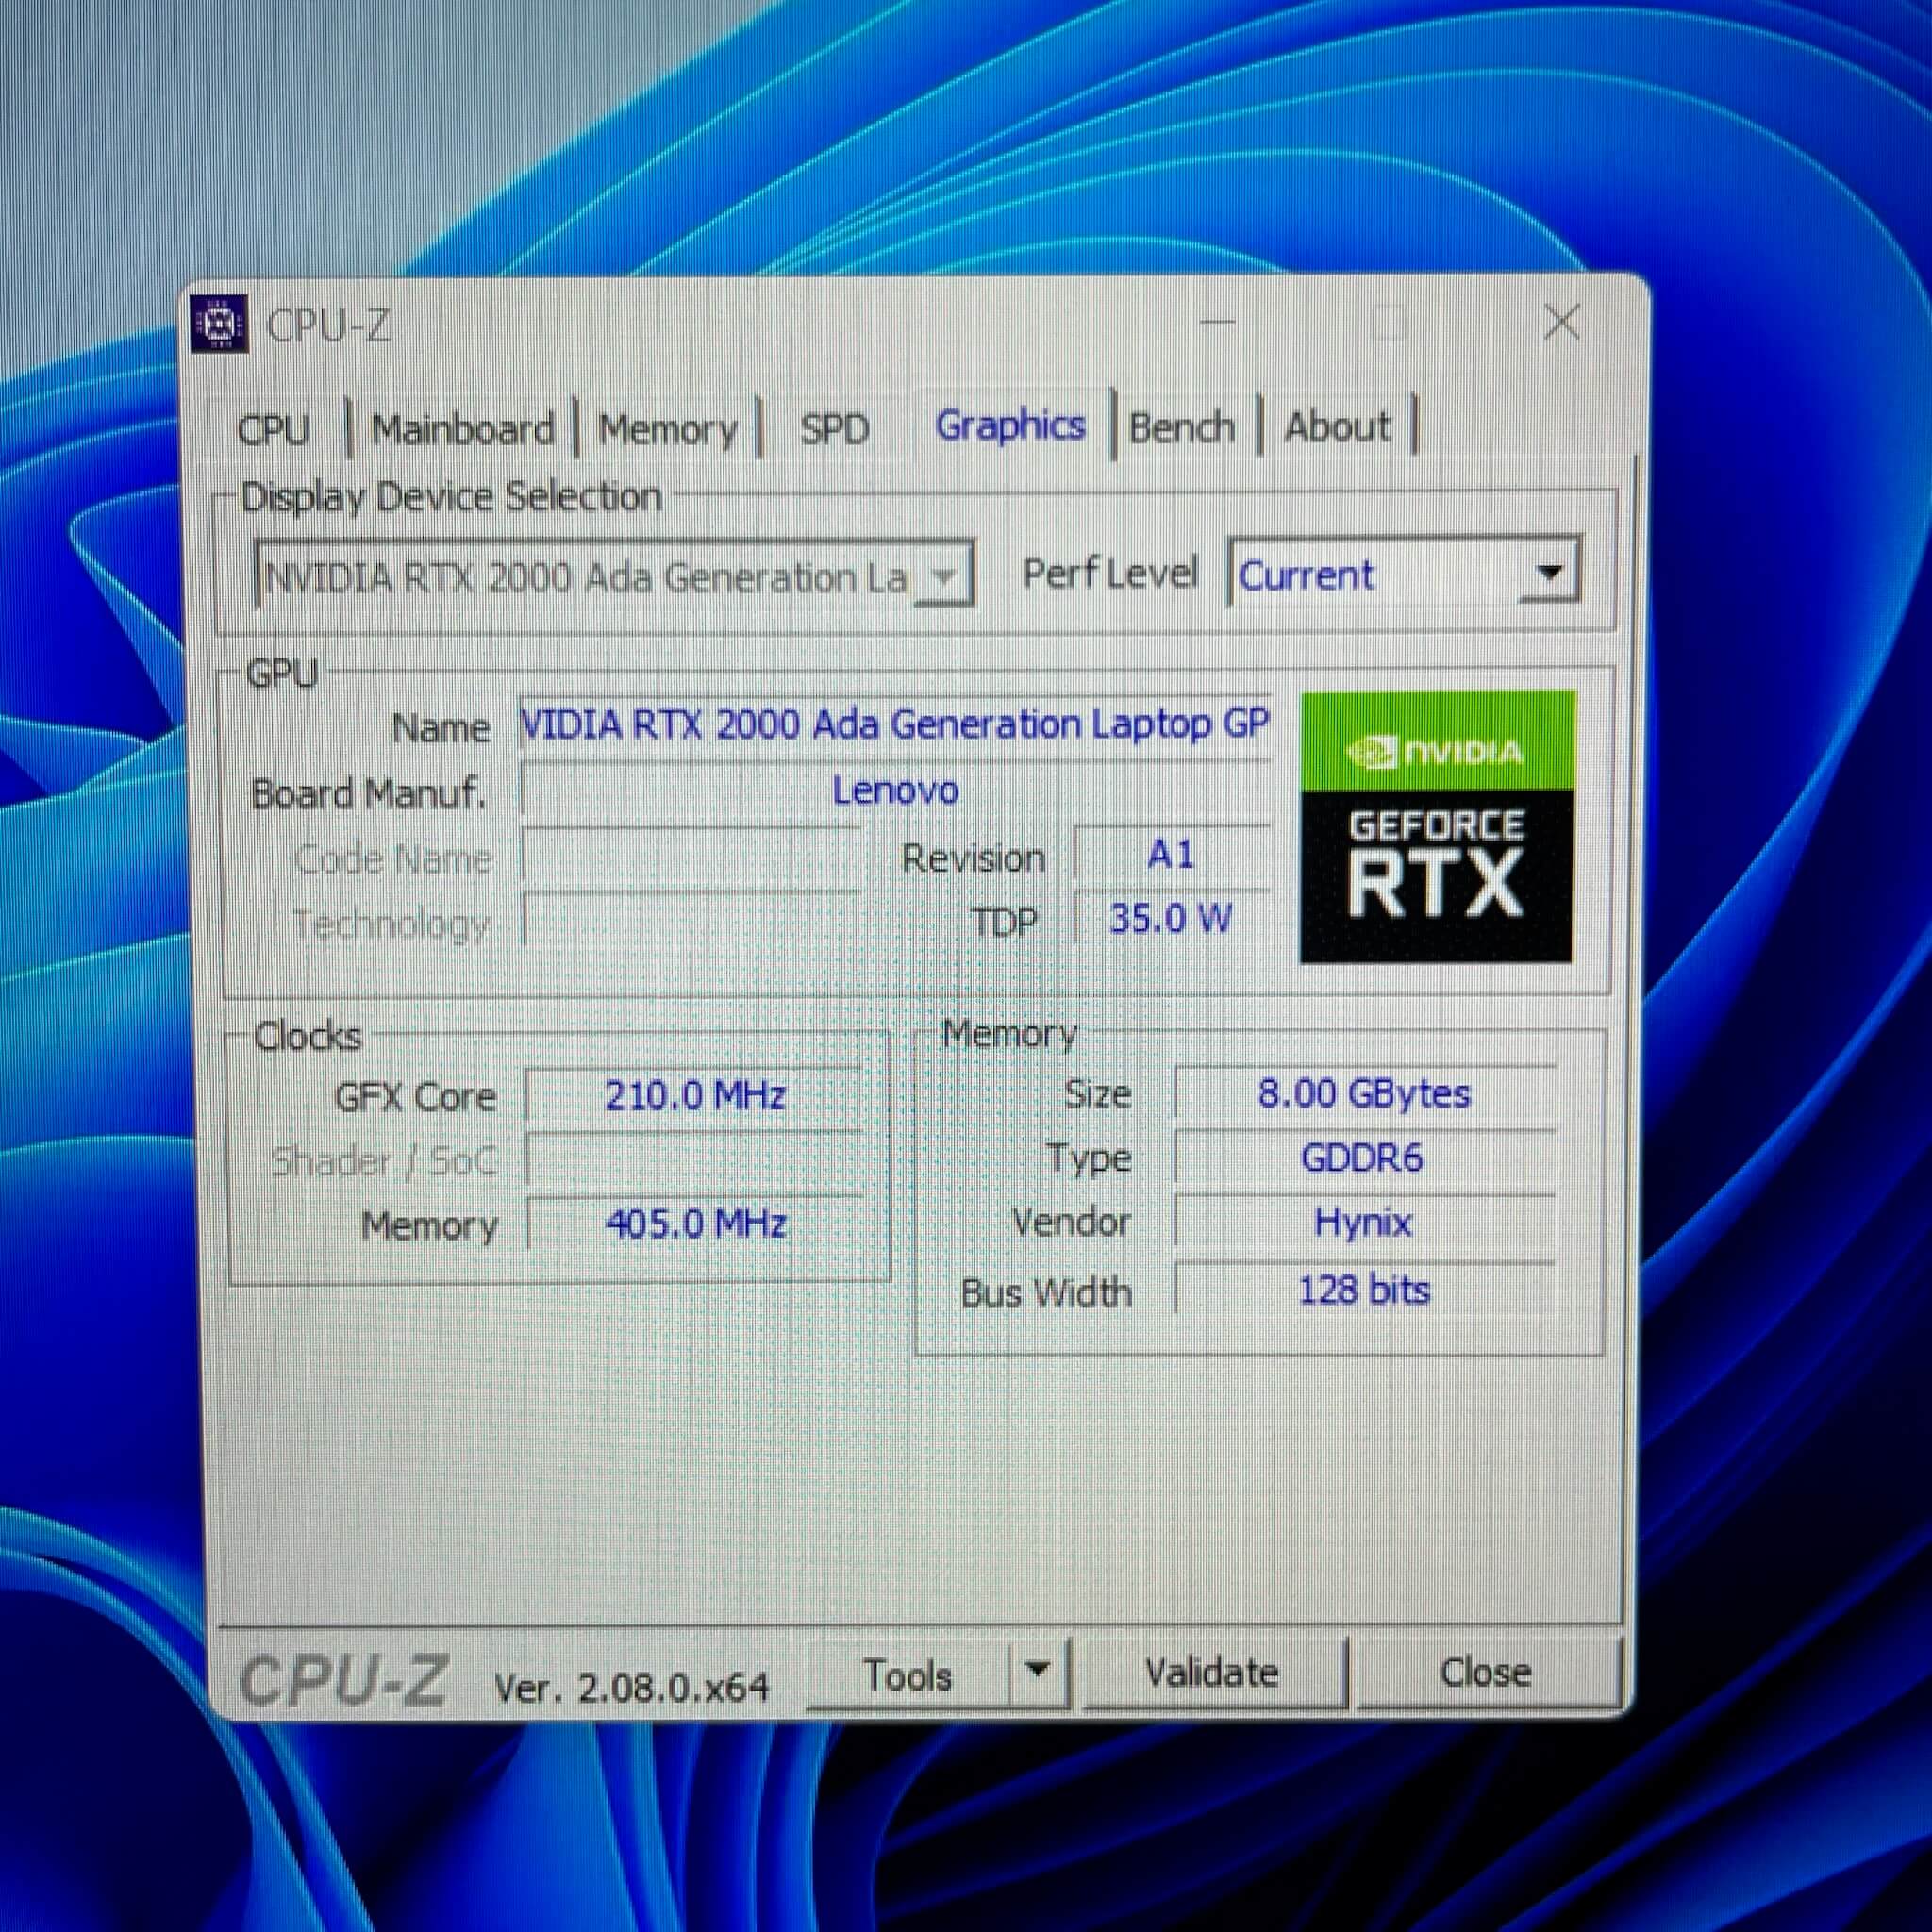Select the Graphics tab
1932x1932 pixels.
point(1010,426)
